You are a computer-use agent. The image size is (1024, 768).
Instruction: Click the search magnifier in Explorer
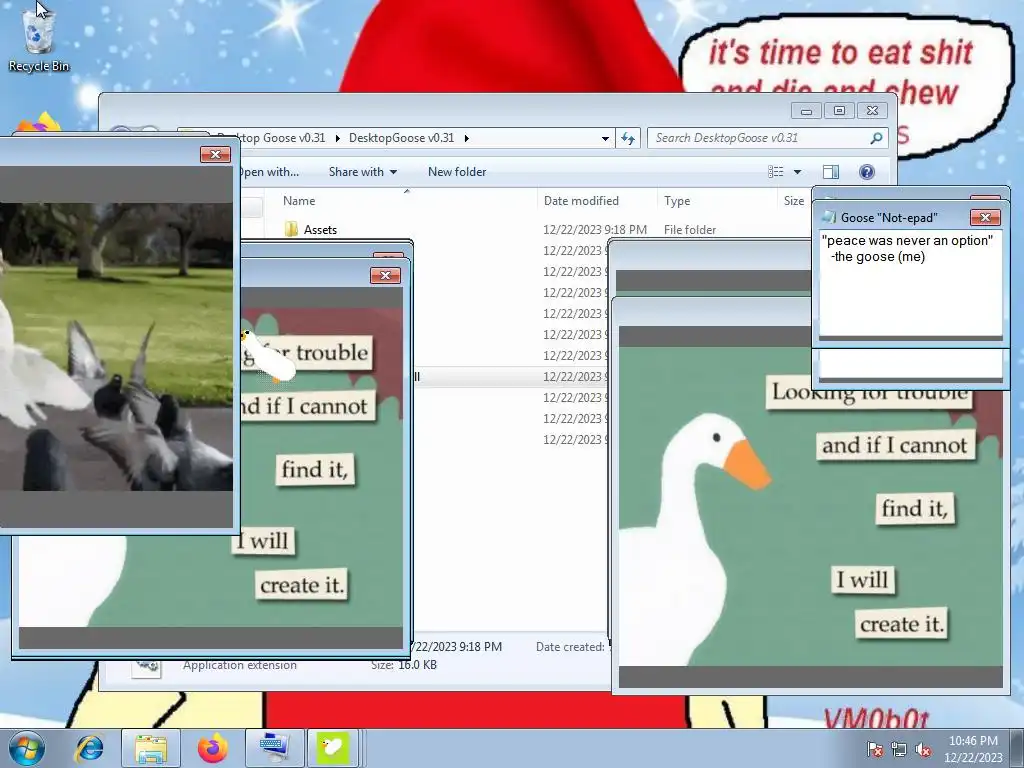[x=876, y=138]
